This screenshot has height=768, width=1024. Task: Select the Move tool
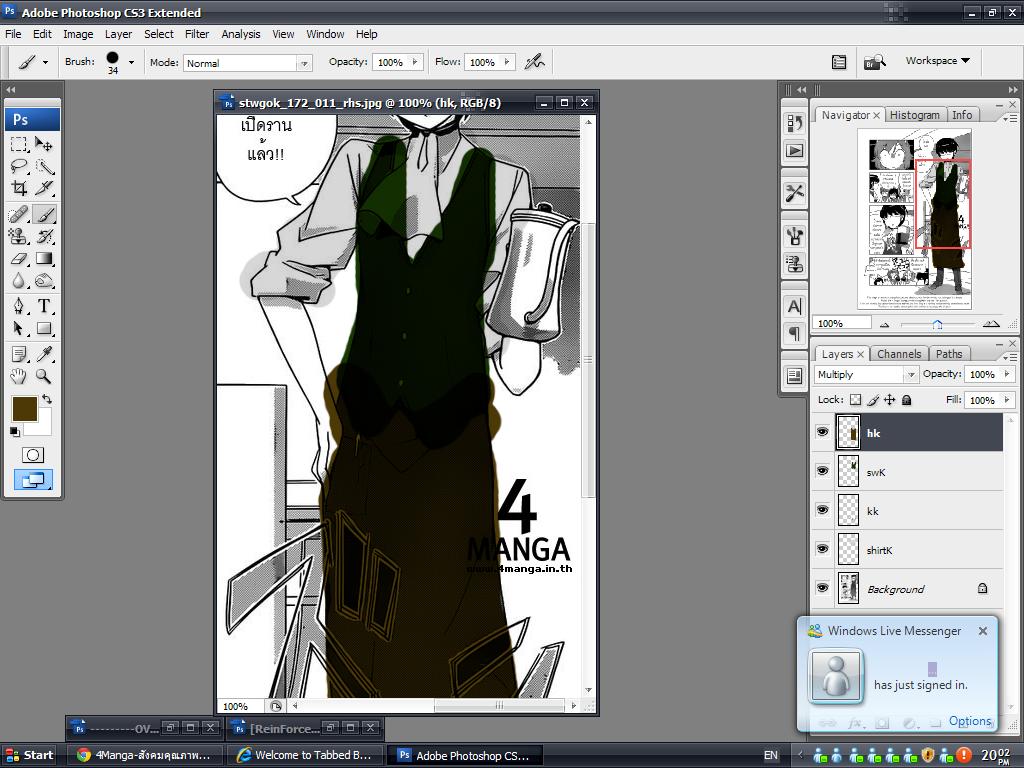44,144
